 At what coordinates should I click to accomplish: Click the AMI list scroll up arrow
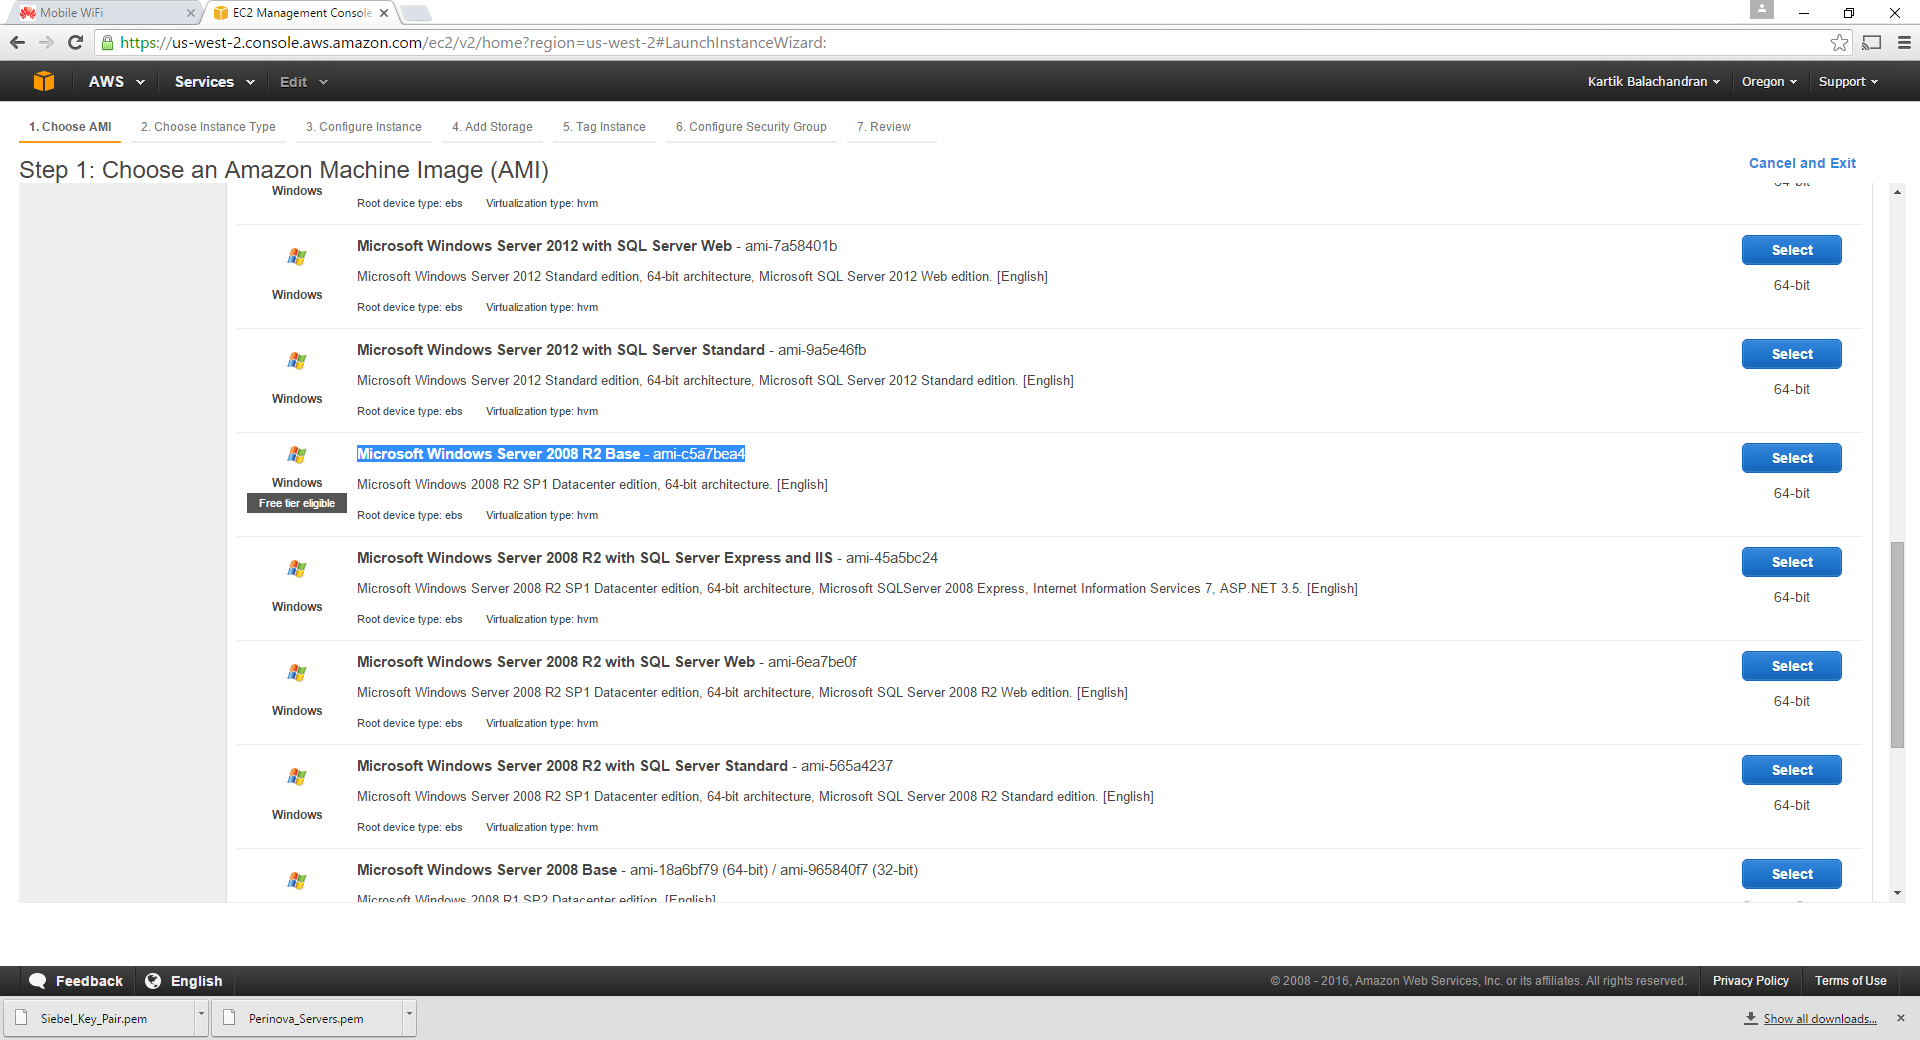tap(1897, 192)
